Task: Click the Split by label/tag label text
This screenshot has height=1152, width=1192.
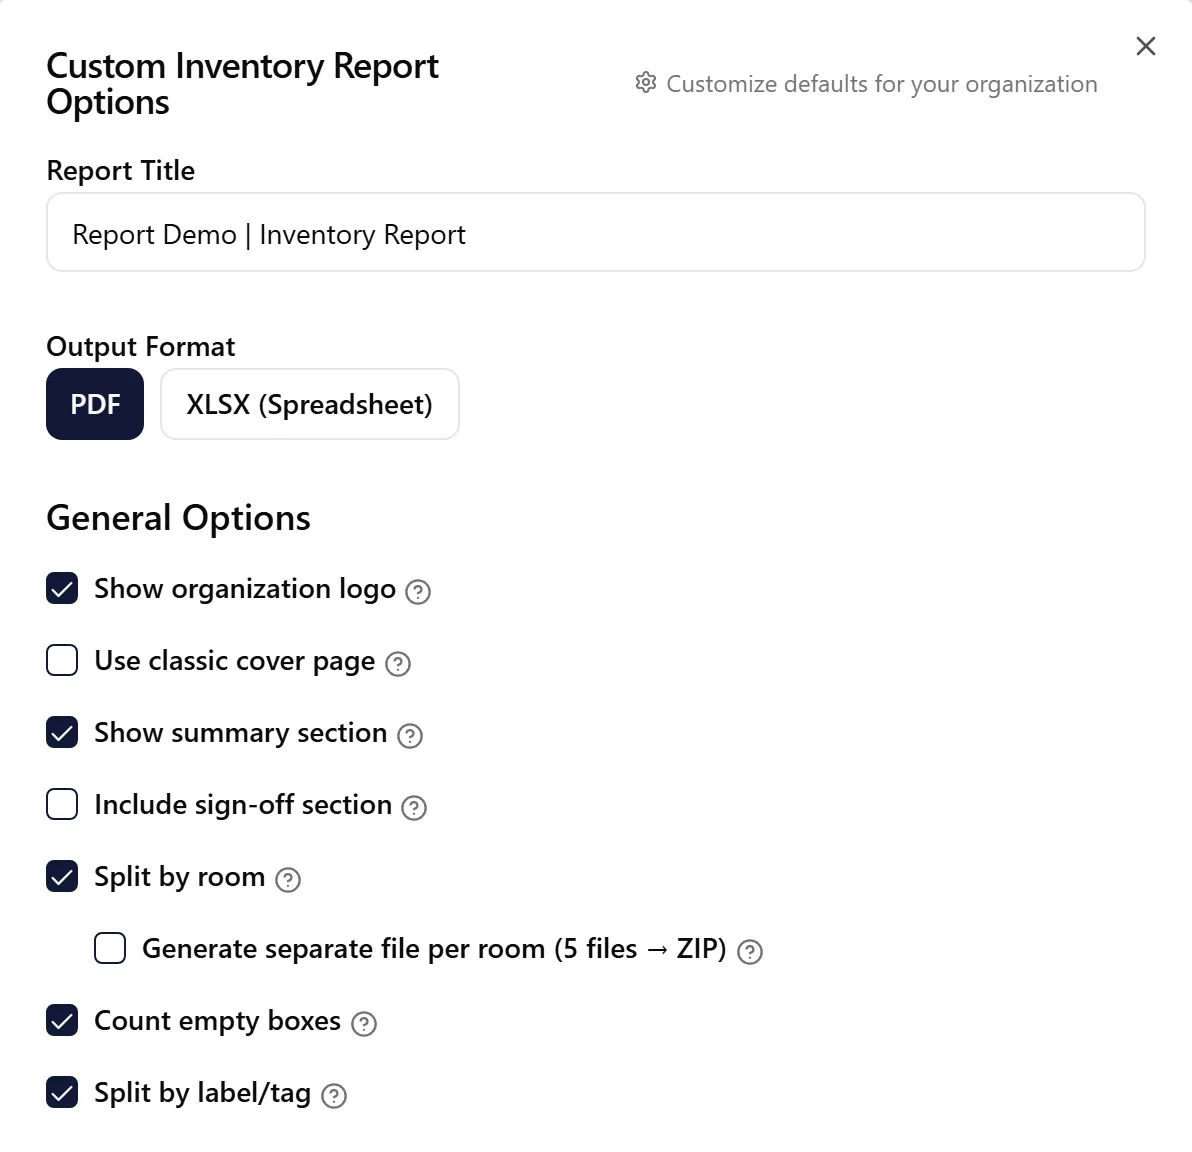Action: (x=203, y=1093)
